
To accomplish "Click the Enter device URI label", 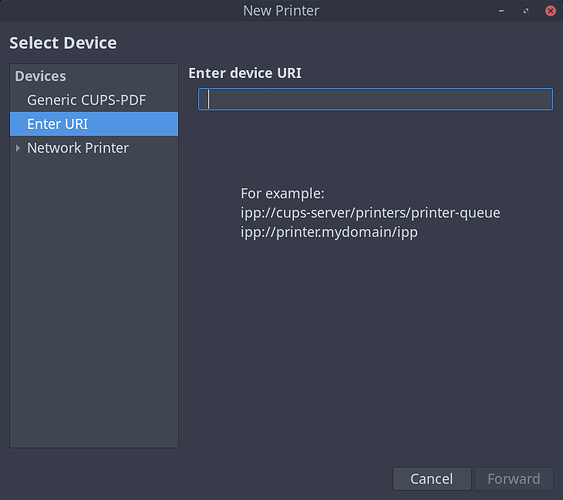I will point(245,73).
